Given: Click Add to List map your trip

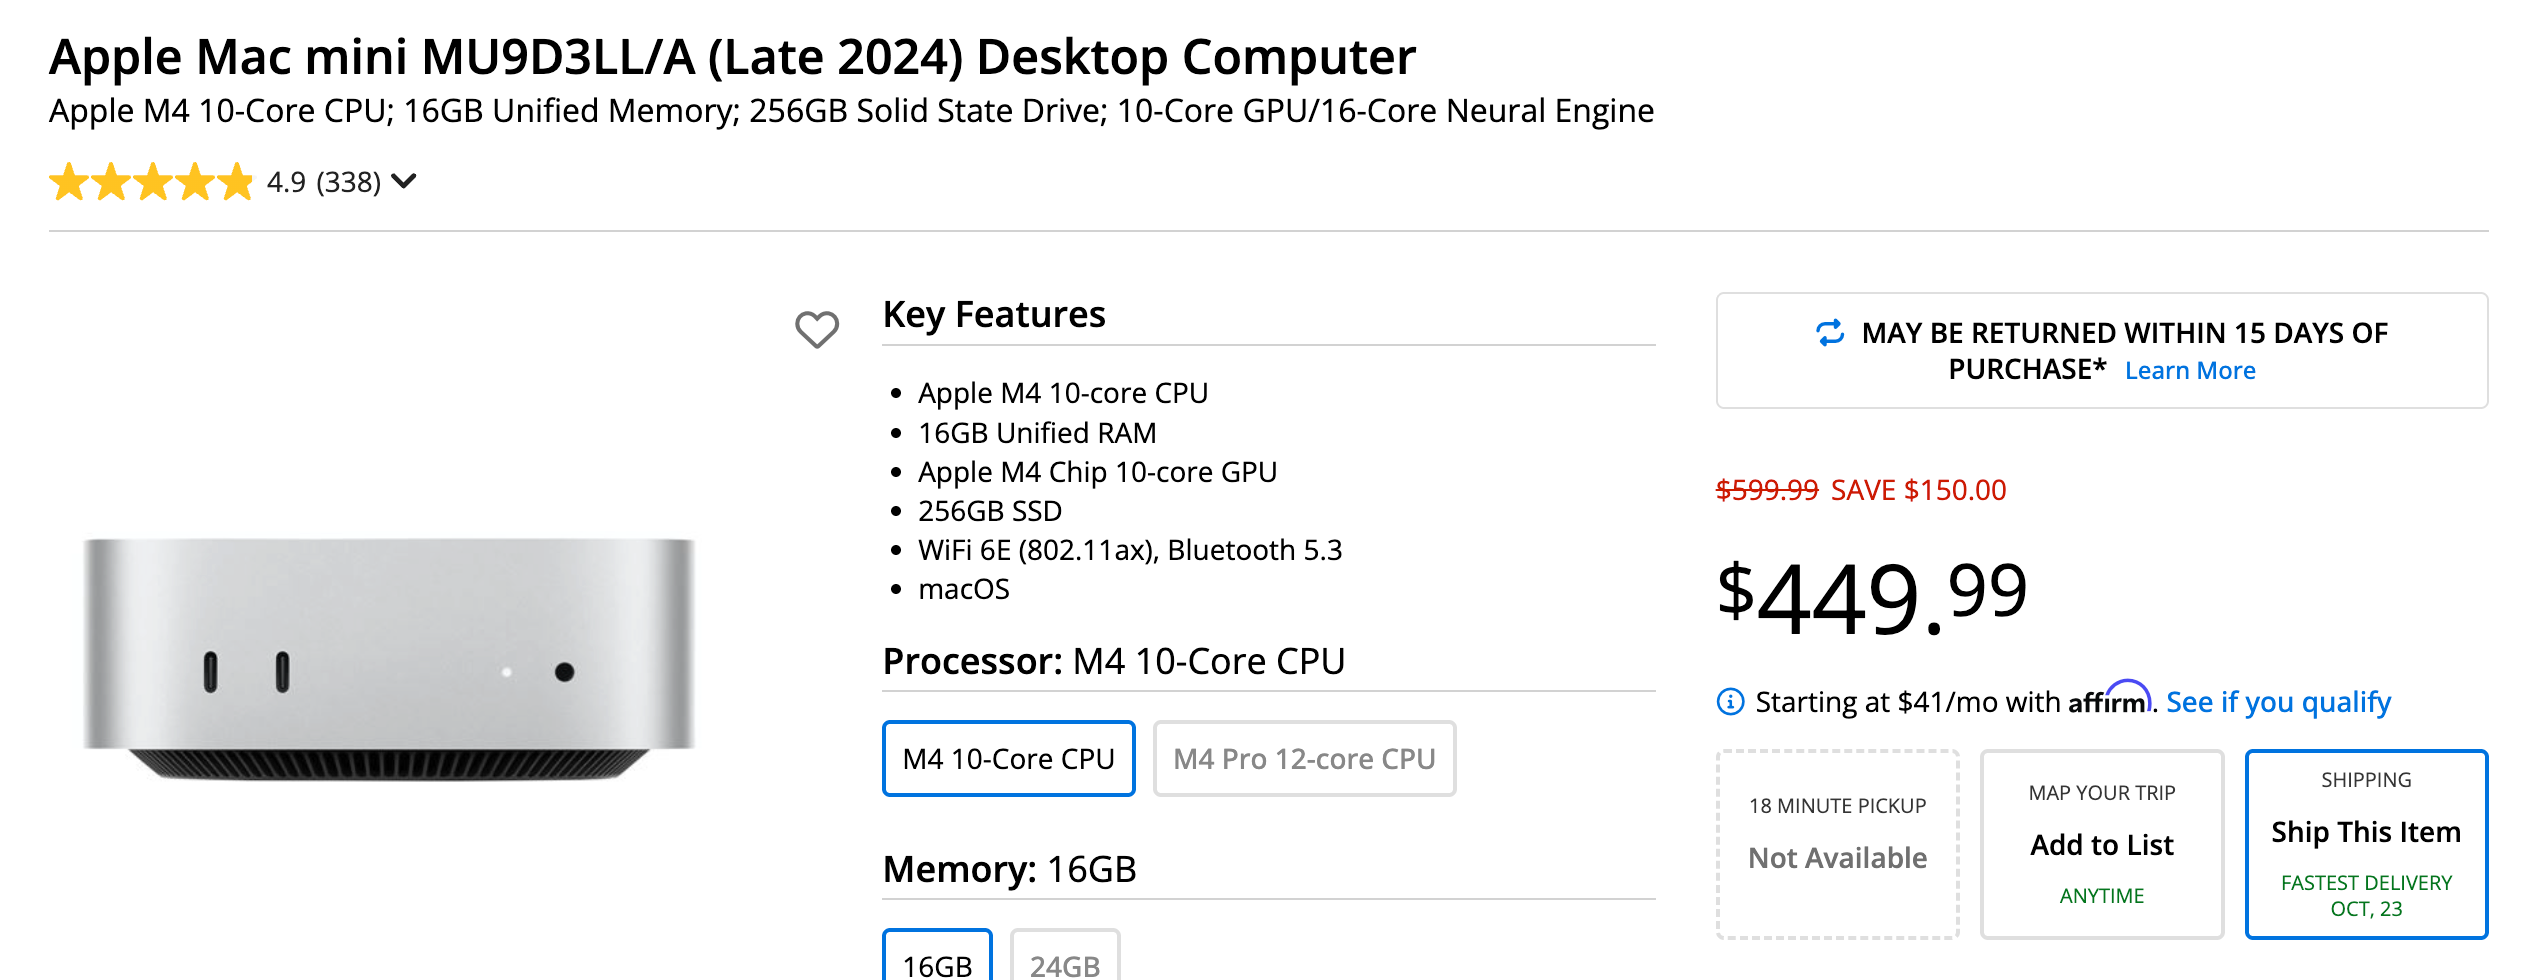Looking at the screenshot, I should click(x=2101, y=843).
